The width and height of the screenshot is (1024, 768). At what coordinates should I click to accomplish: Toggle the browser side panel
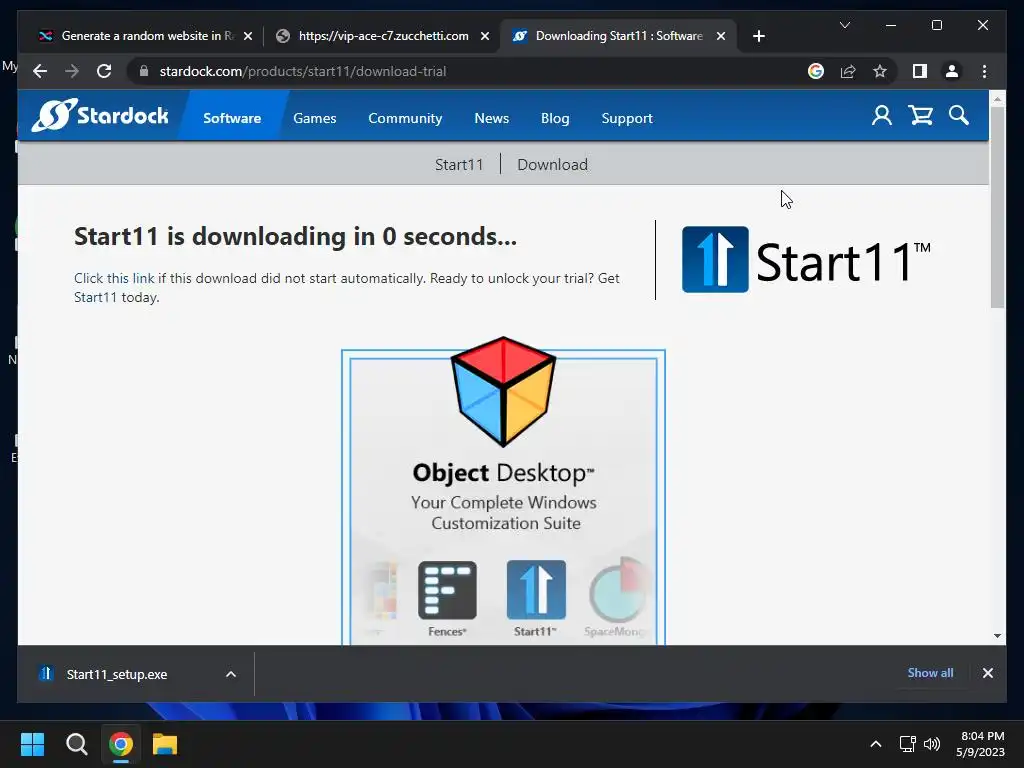[920, 71]
